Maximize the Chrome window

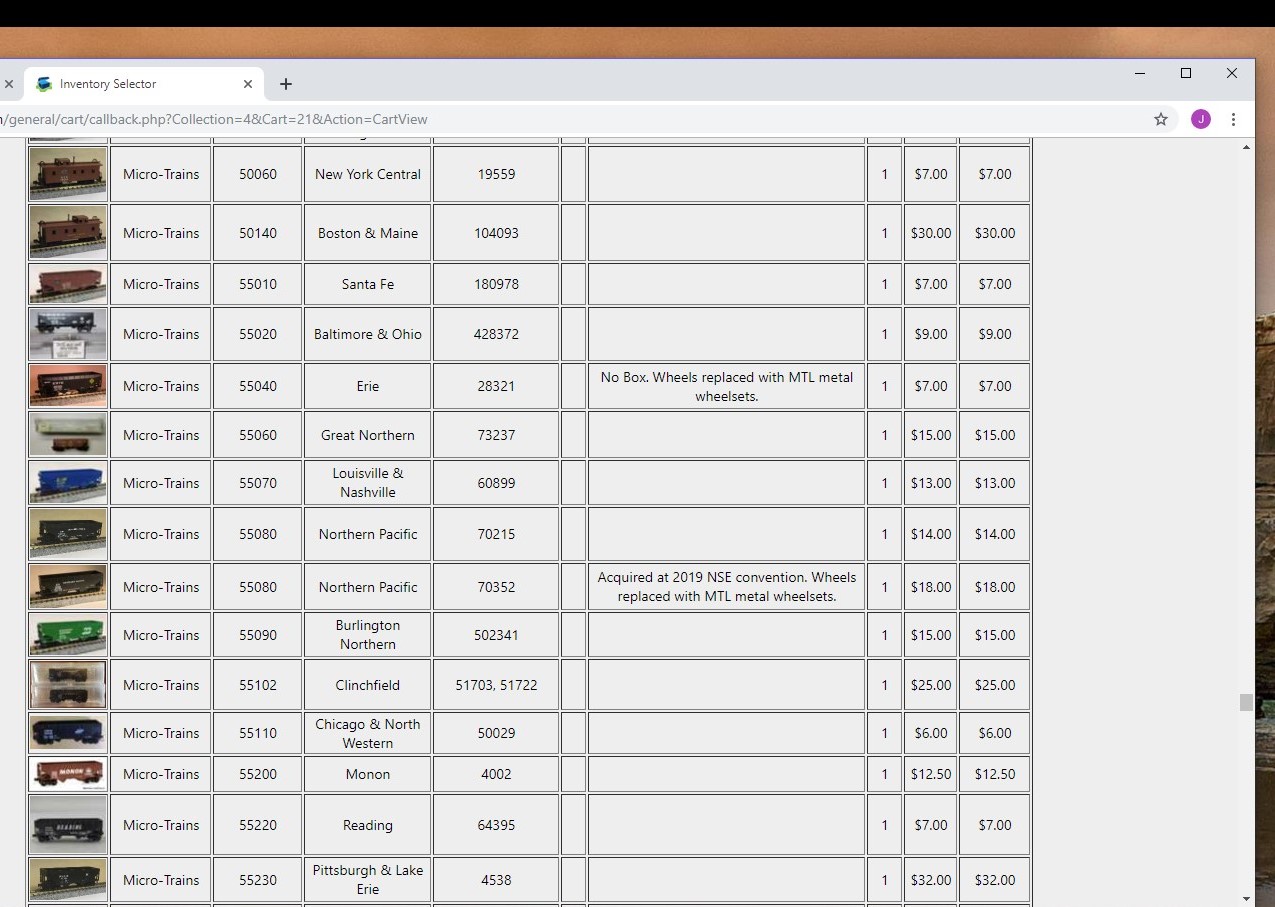[x=1186, y=73]
